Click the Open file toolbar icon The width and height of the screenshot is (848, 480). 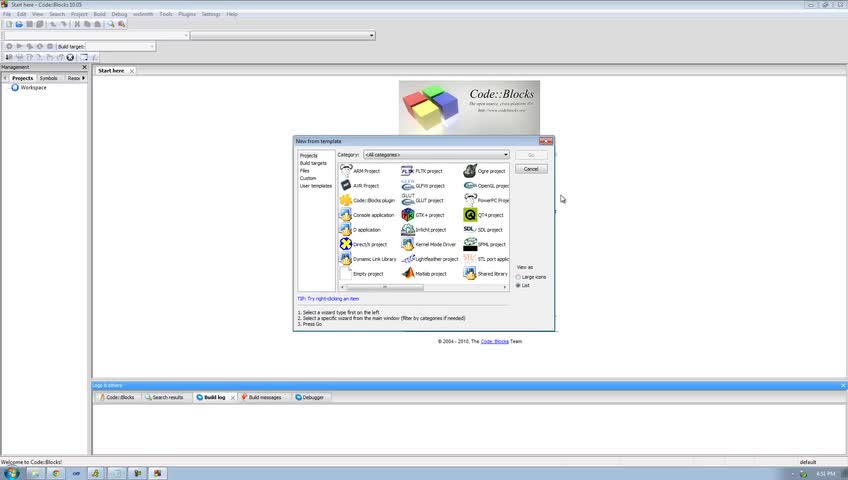tap(19, 24)
